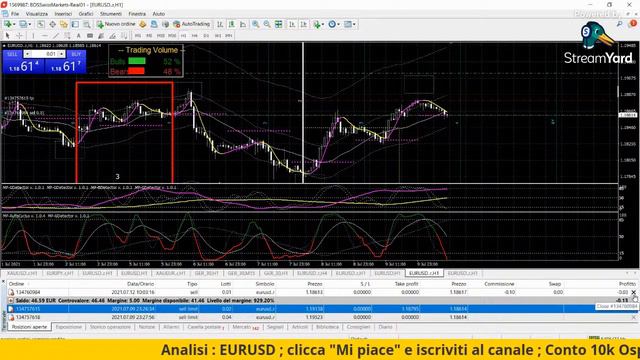This screenshot has width=640, height=360.
Task: Switch to the XAUUSD.r,H1 chart tab
Action: [x=22, y=273]
